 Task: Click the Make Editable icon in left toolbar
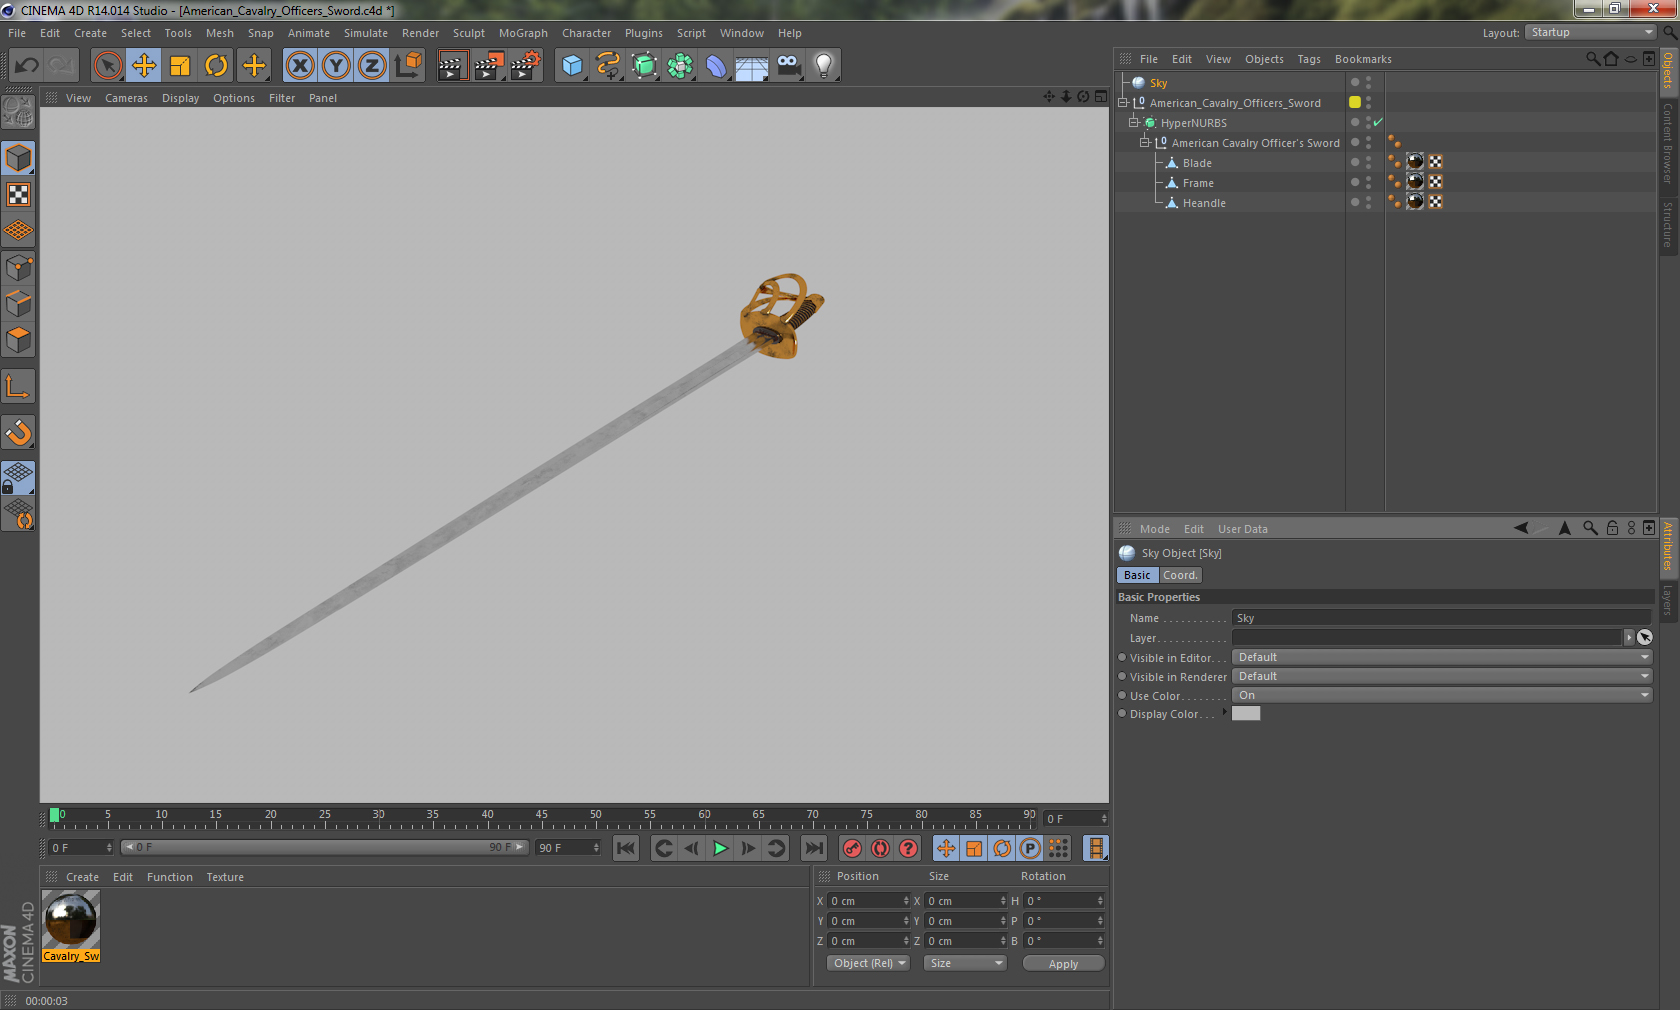point(18,112)
